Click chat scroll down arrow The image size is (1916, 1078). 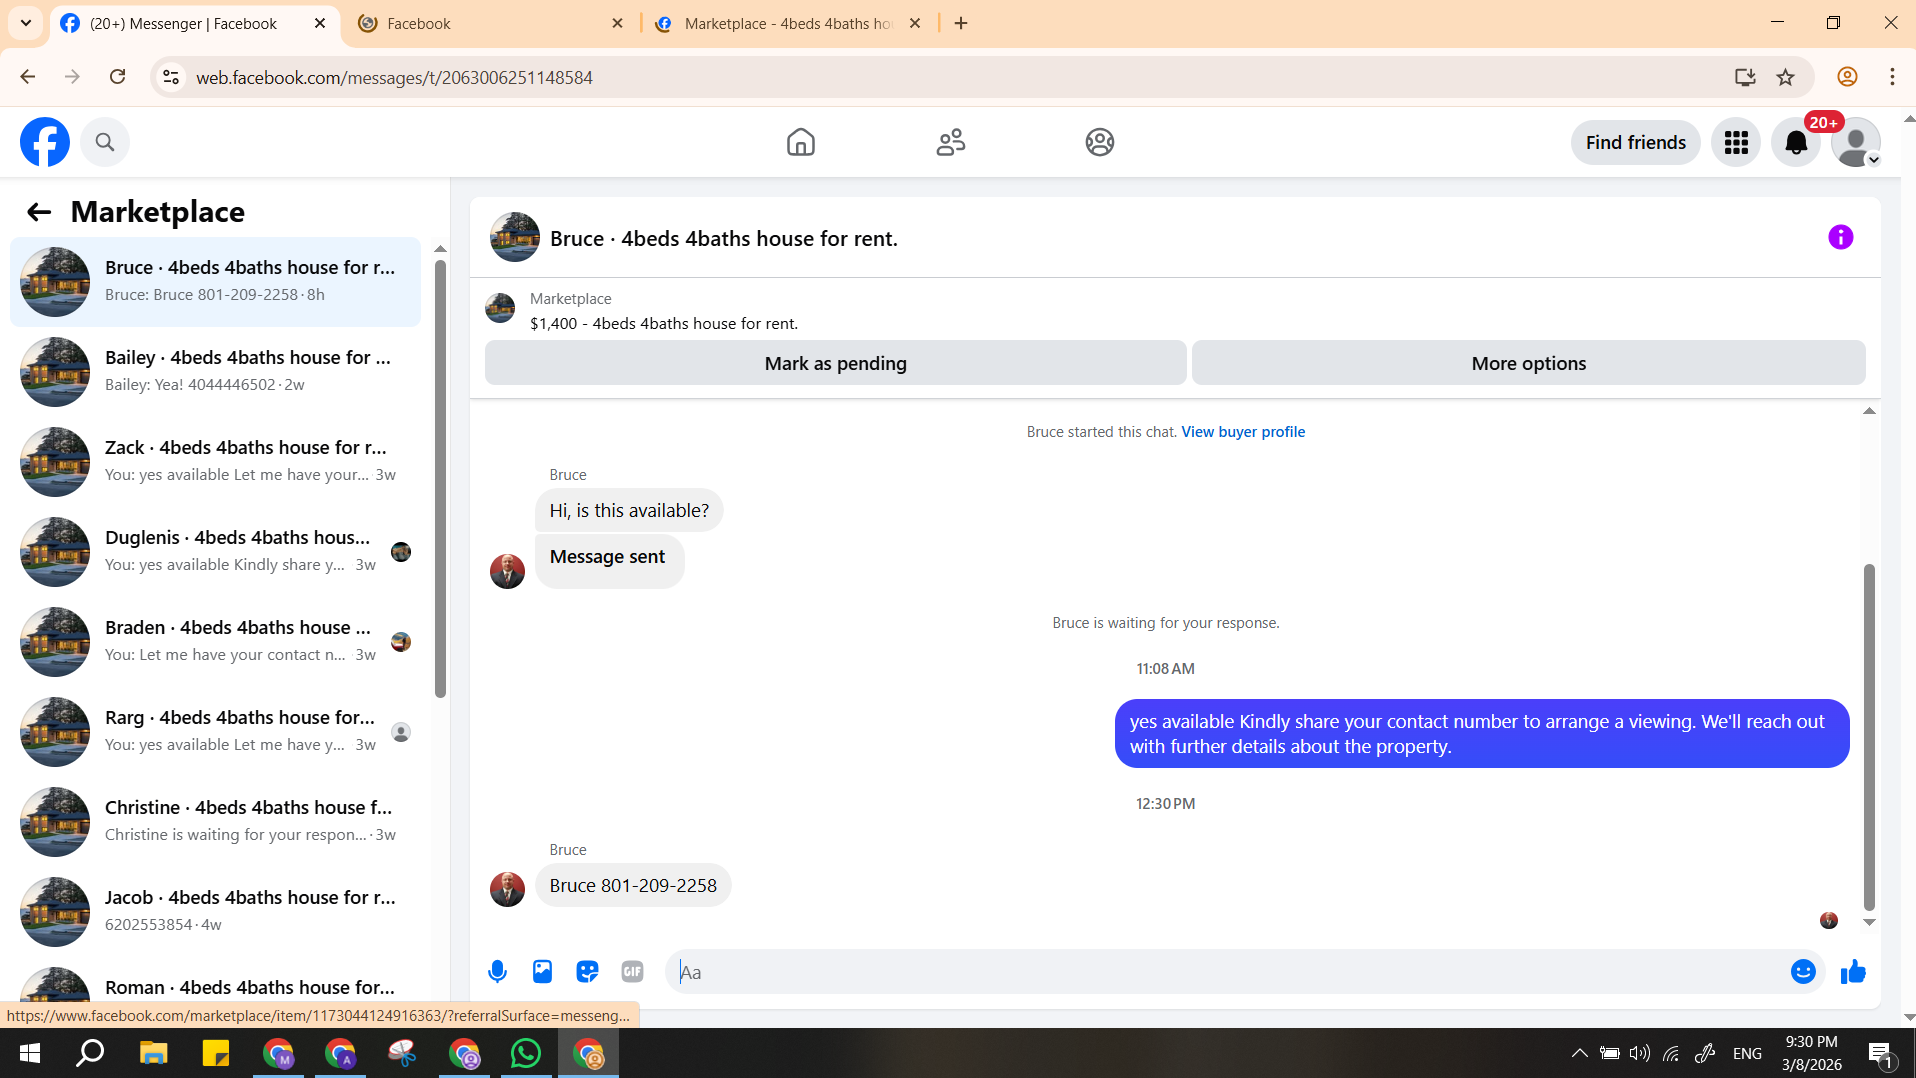click(x=1869, y=922)
